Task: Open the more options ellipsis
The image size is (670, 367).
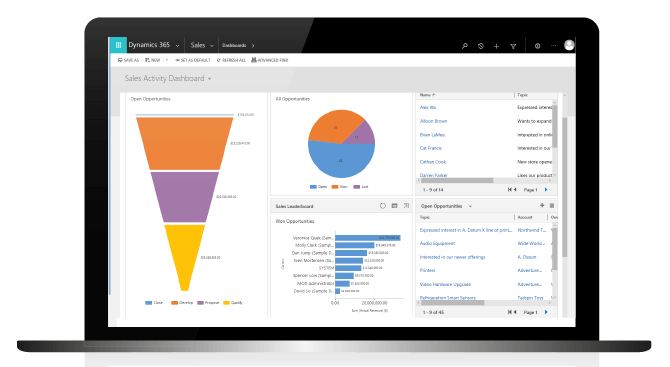Action: [x=553, y=45]
